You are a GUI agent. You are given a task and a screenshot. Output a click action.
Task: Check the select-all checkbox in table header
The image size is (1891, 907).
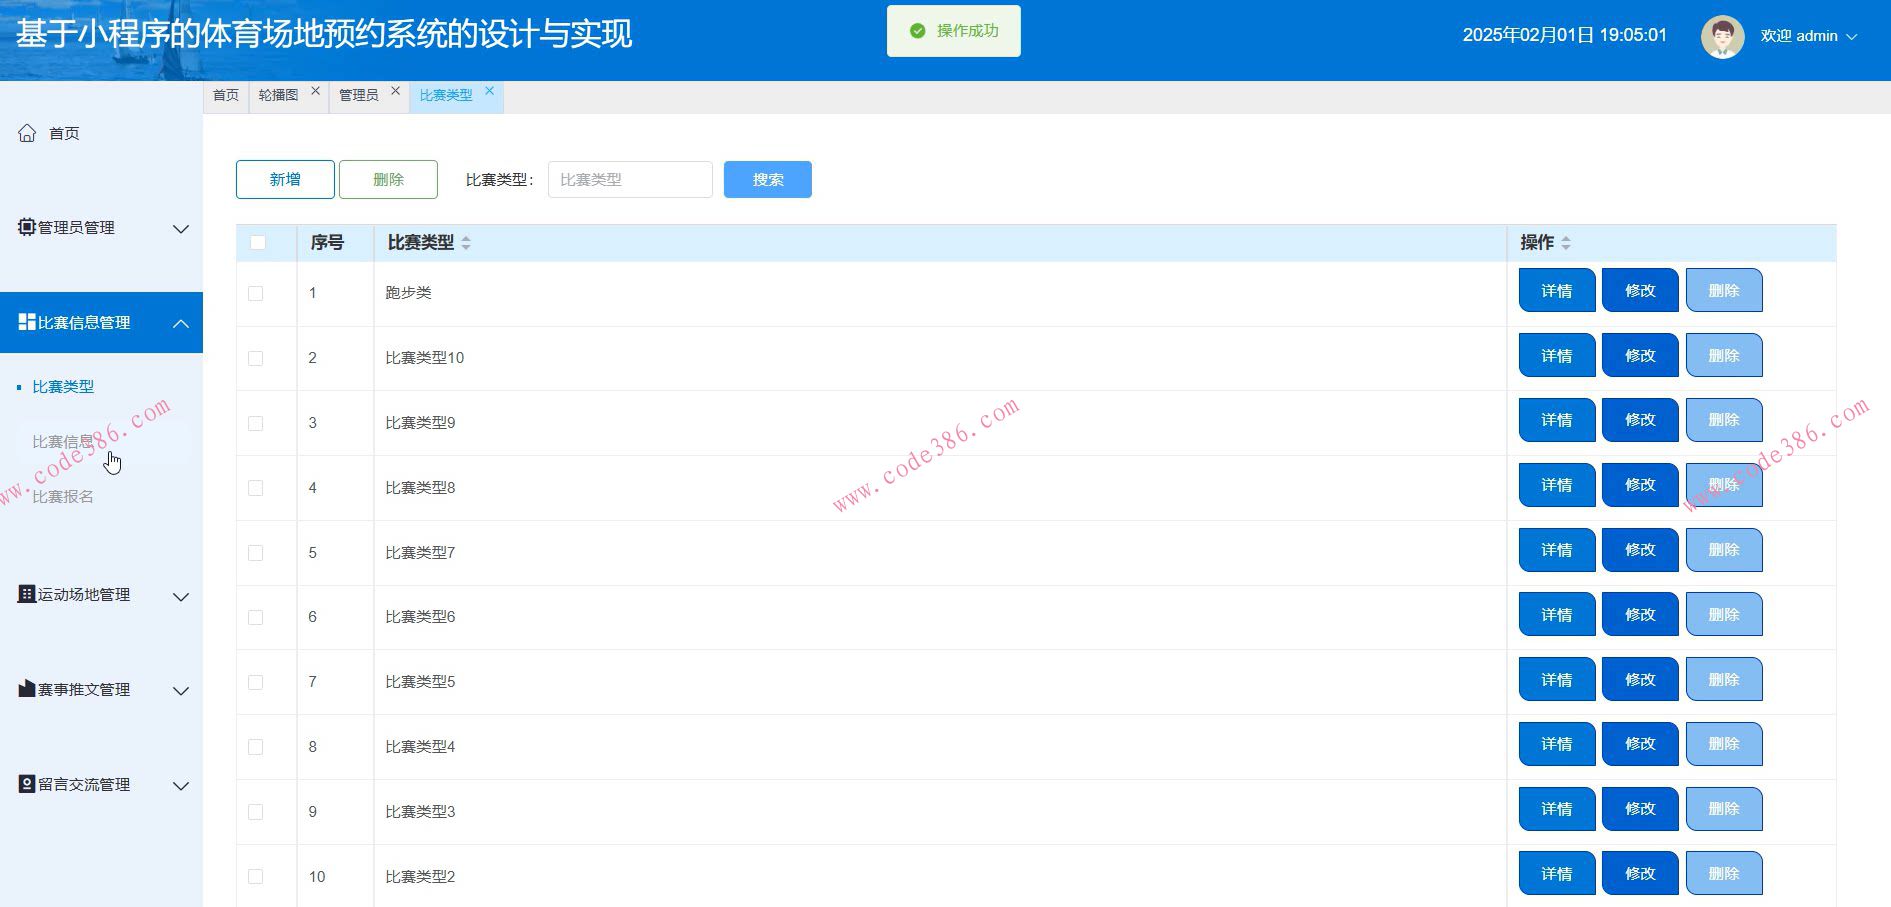pyautogui.click(x=256, y=242)
